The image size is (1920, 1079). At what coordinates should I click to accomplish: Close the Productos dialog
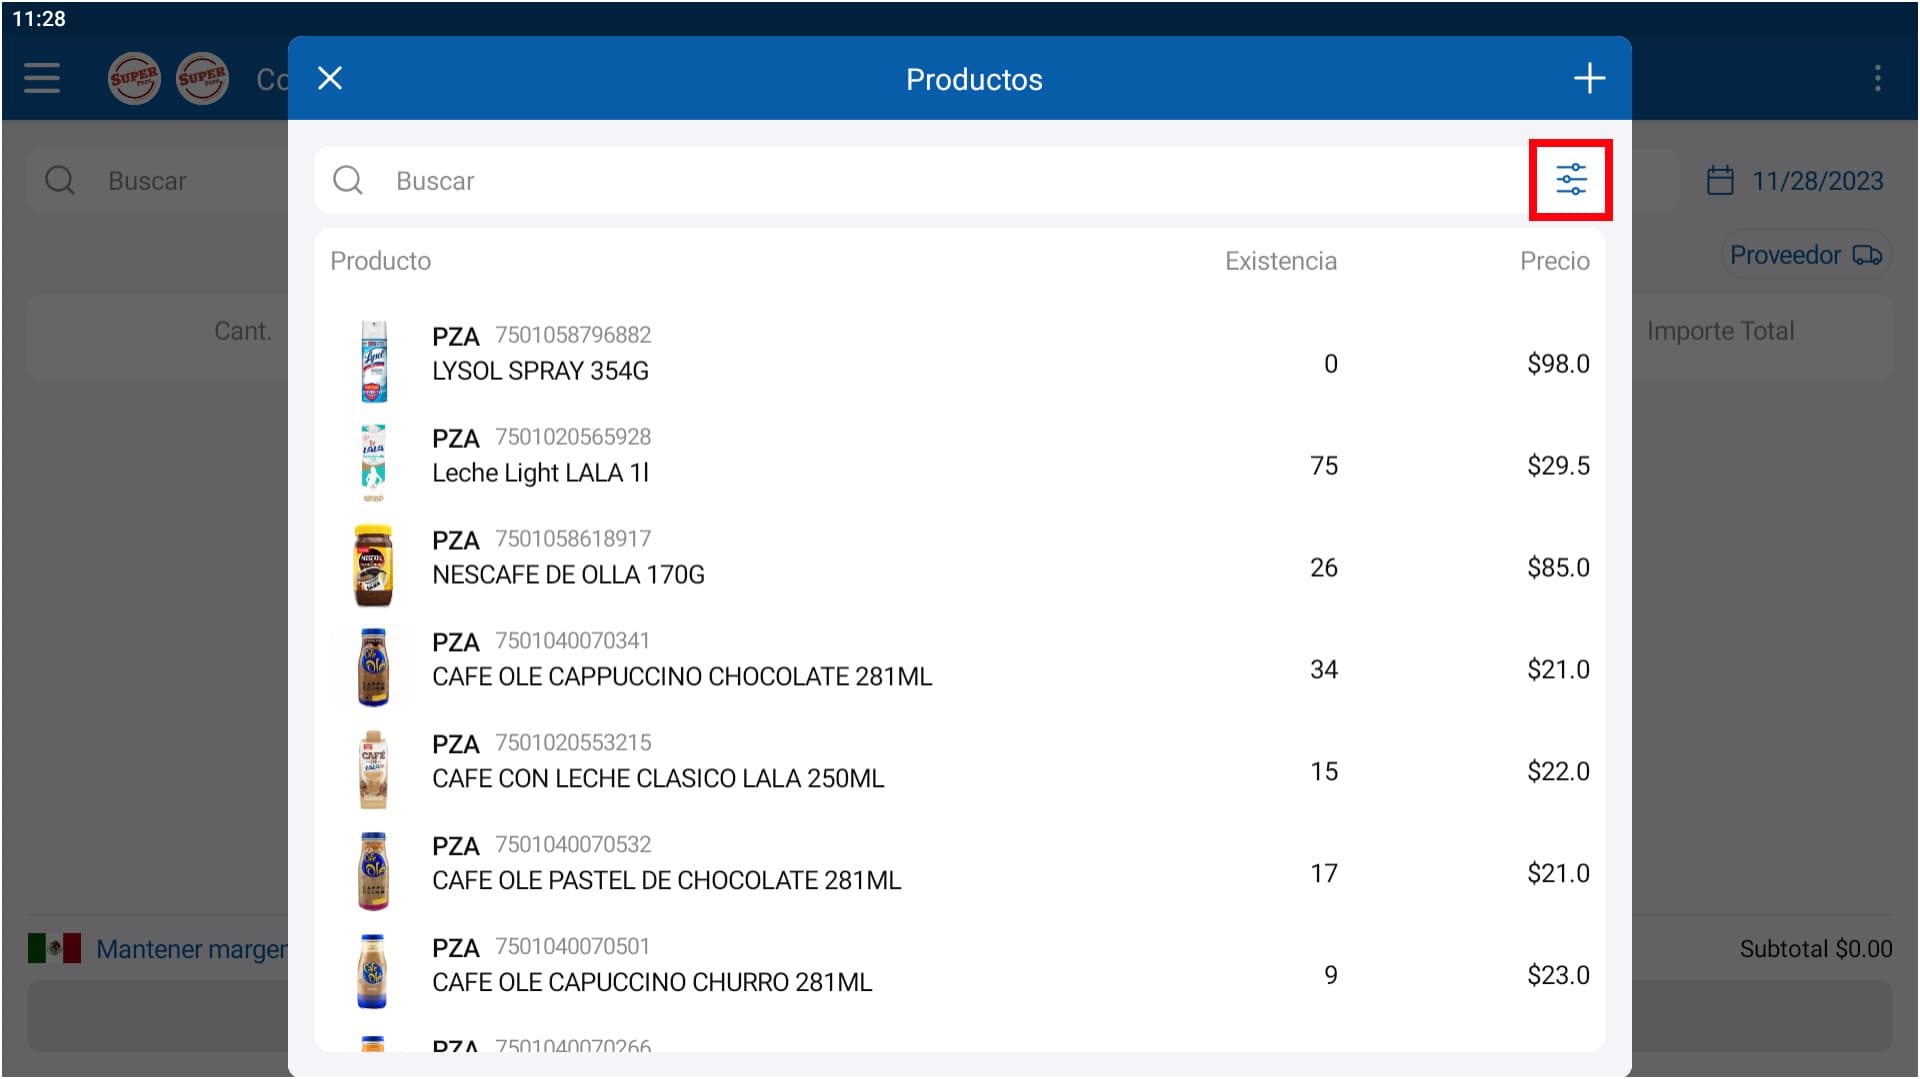[330, 78]
